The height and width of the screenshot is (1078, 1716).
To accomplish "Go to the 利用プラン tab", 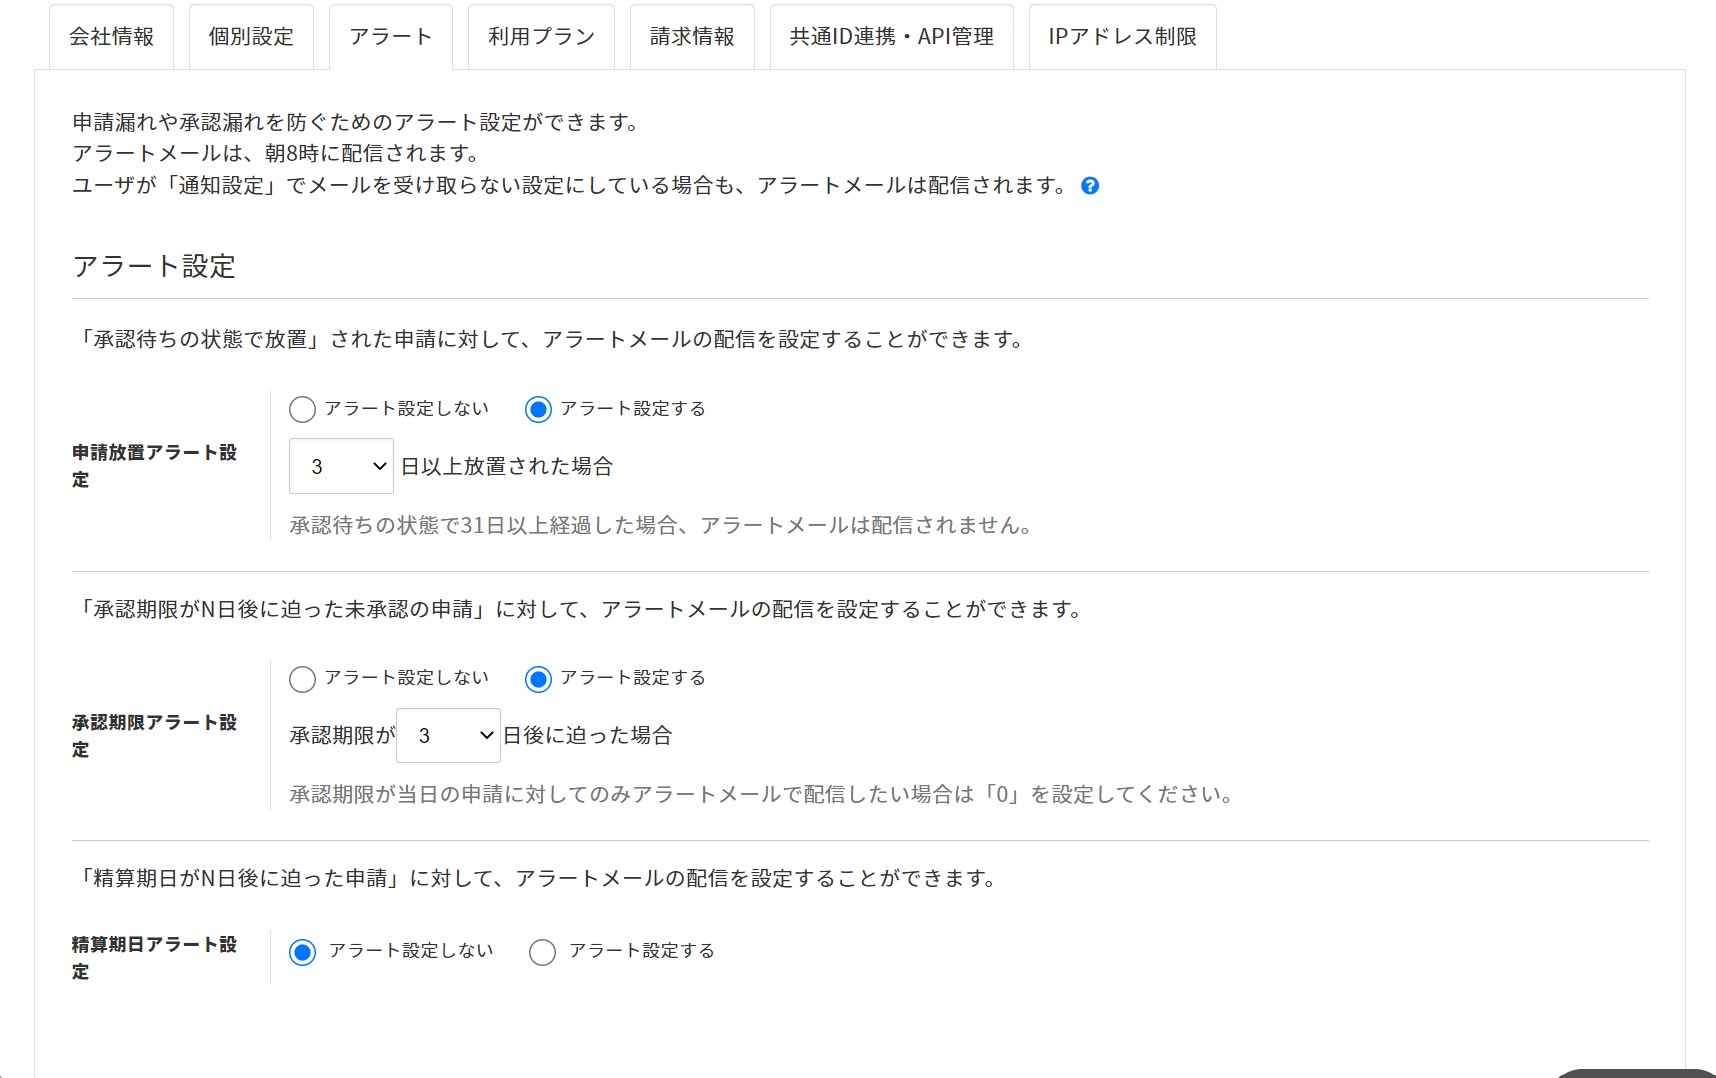I will pos(541,37).
